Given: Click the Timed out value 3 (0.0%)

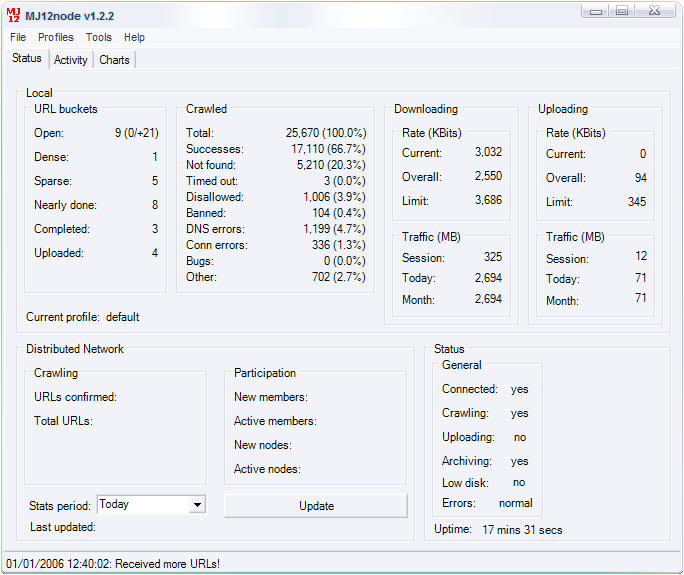Looking at the screenshot, I should pyautogui.click(x=345, y=181).
